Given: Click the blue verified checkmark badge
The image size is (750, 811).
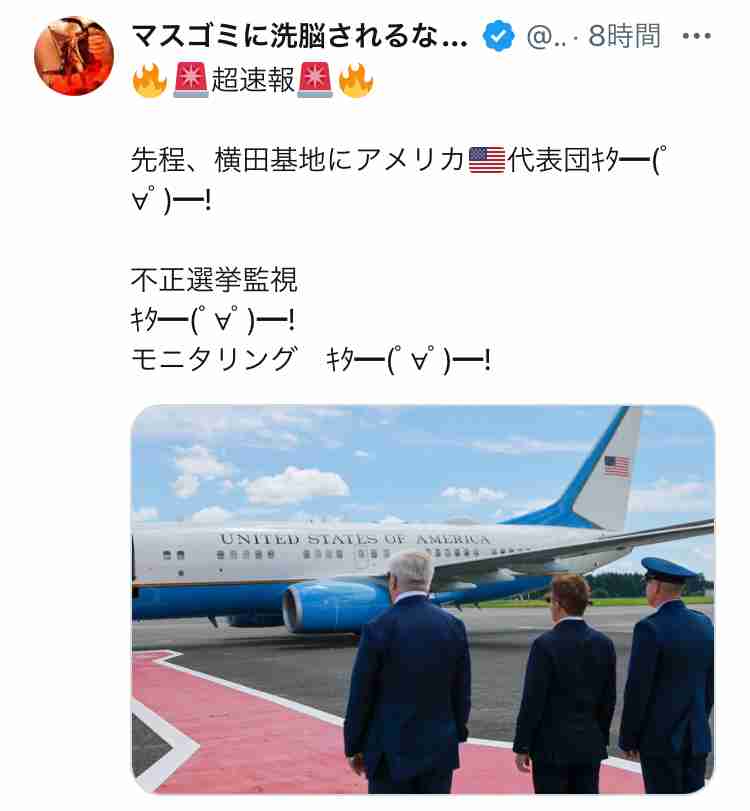Looking at the screenshot, I should pos(499,36).
